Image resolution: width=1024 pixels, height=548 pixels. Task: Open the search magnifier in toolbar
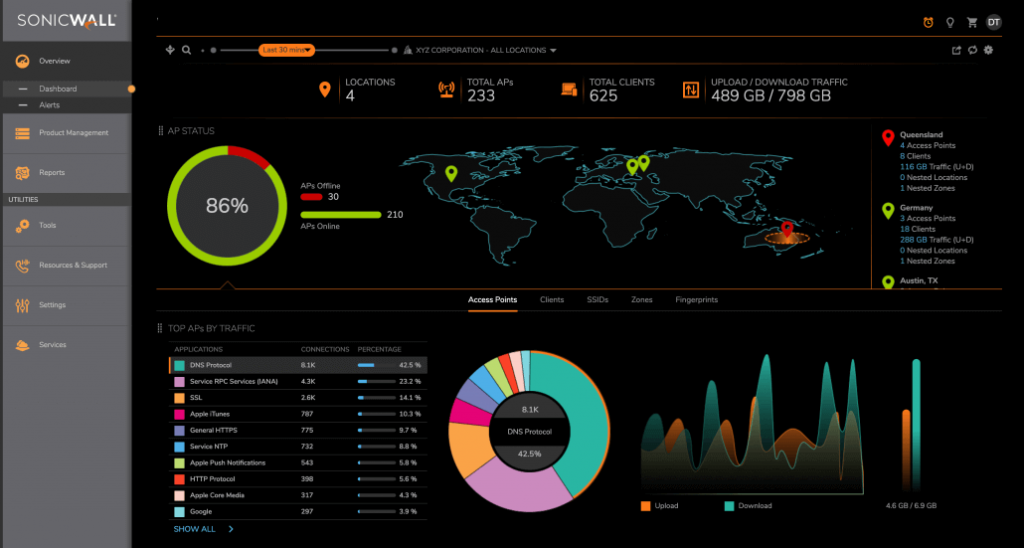pyautogui.click(x=187, y=49)
